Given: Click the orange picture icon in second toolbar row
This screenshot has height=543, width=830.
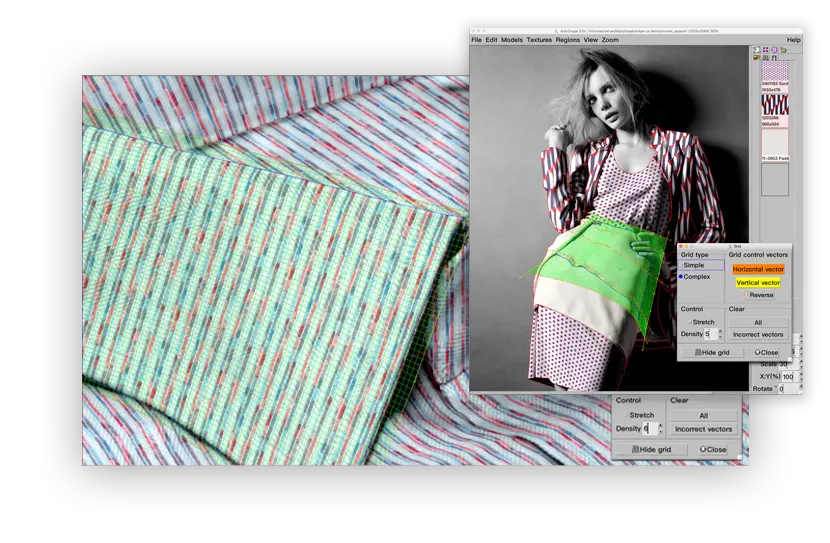Looking at the screenshot, I should pos(756,58).
